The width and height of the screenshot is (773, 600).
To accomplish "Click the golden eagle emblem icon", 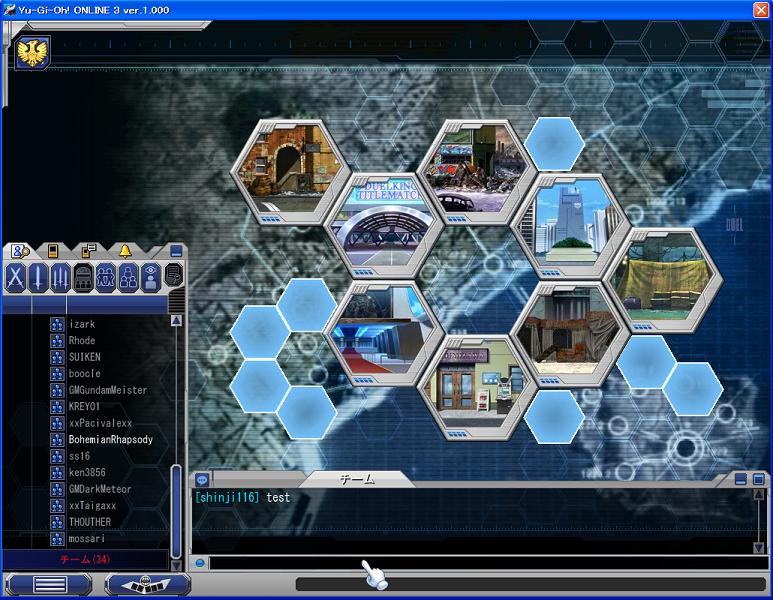I will [32, 52].
